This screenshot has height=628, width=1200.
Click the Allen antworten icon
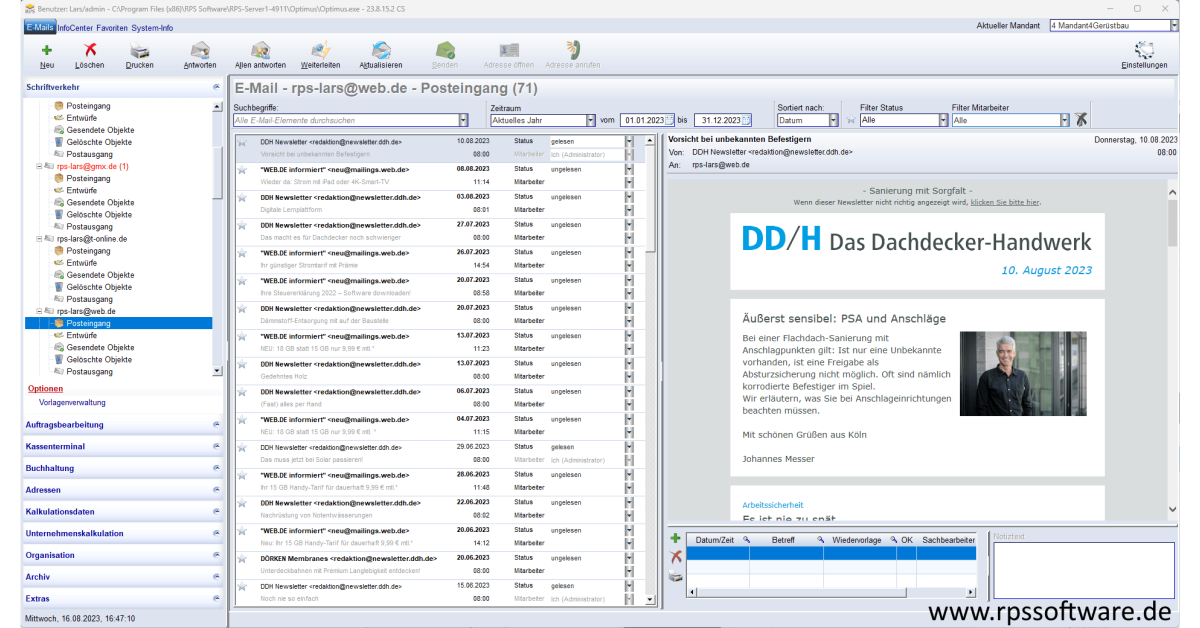(260, 50)
